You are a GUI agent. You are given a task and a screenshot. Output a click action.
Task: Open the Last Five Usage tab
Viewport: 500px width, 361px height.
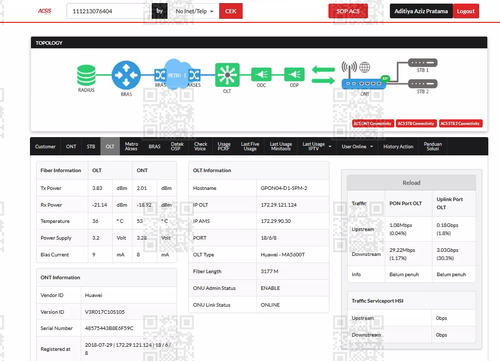250,146
